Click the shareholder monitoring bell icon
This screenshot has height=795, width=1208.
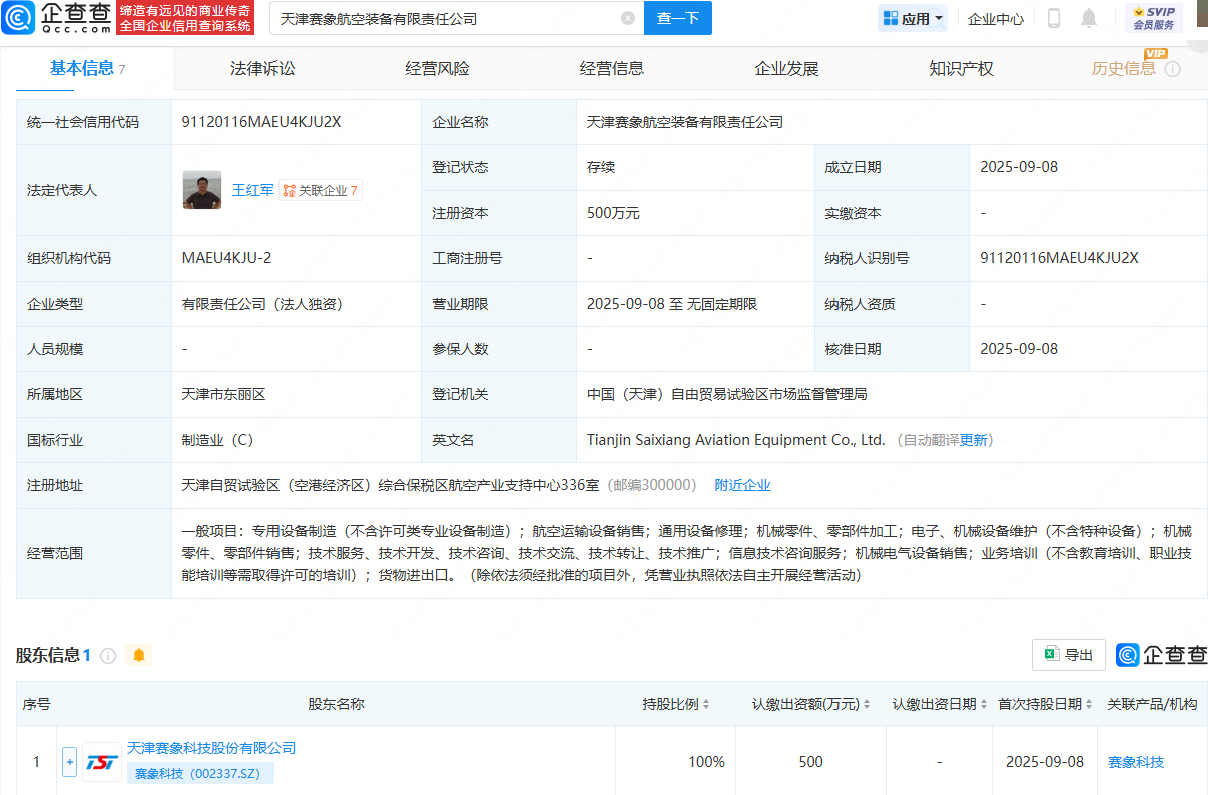coord(139,656)
